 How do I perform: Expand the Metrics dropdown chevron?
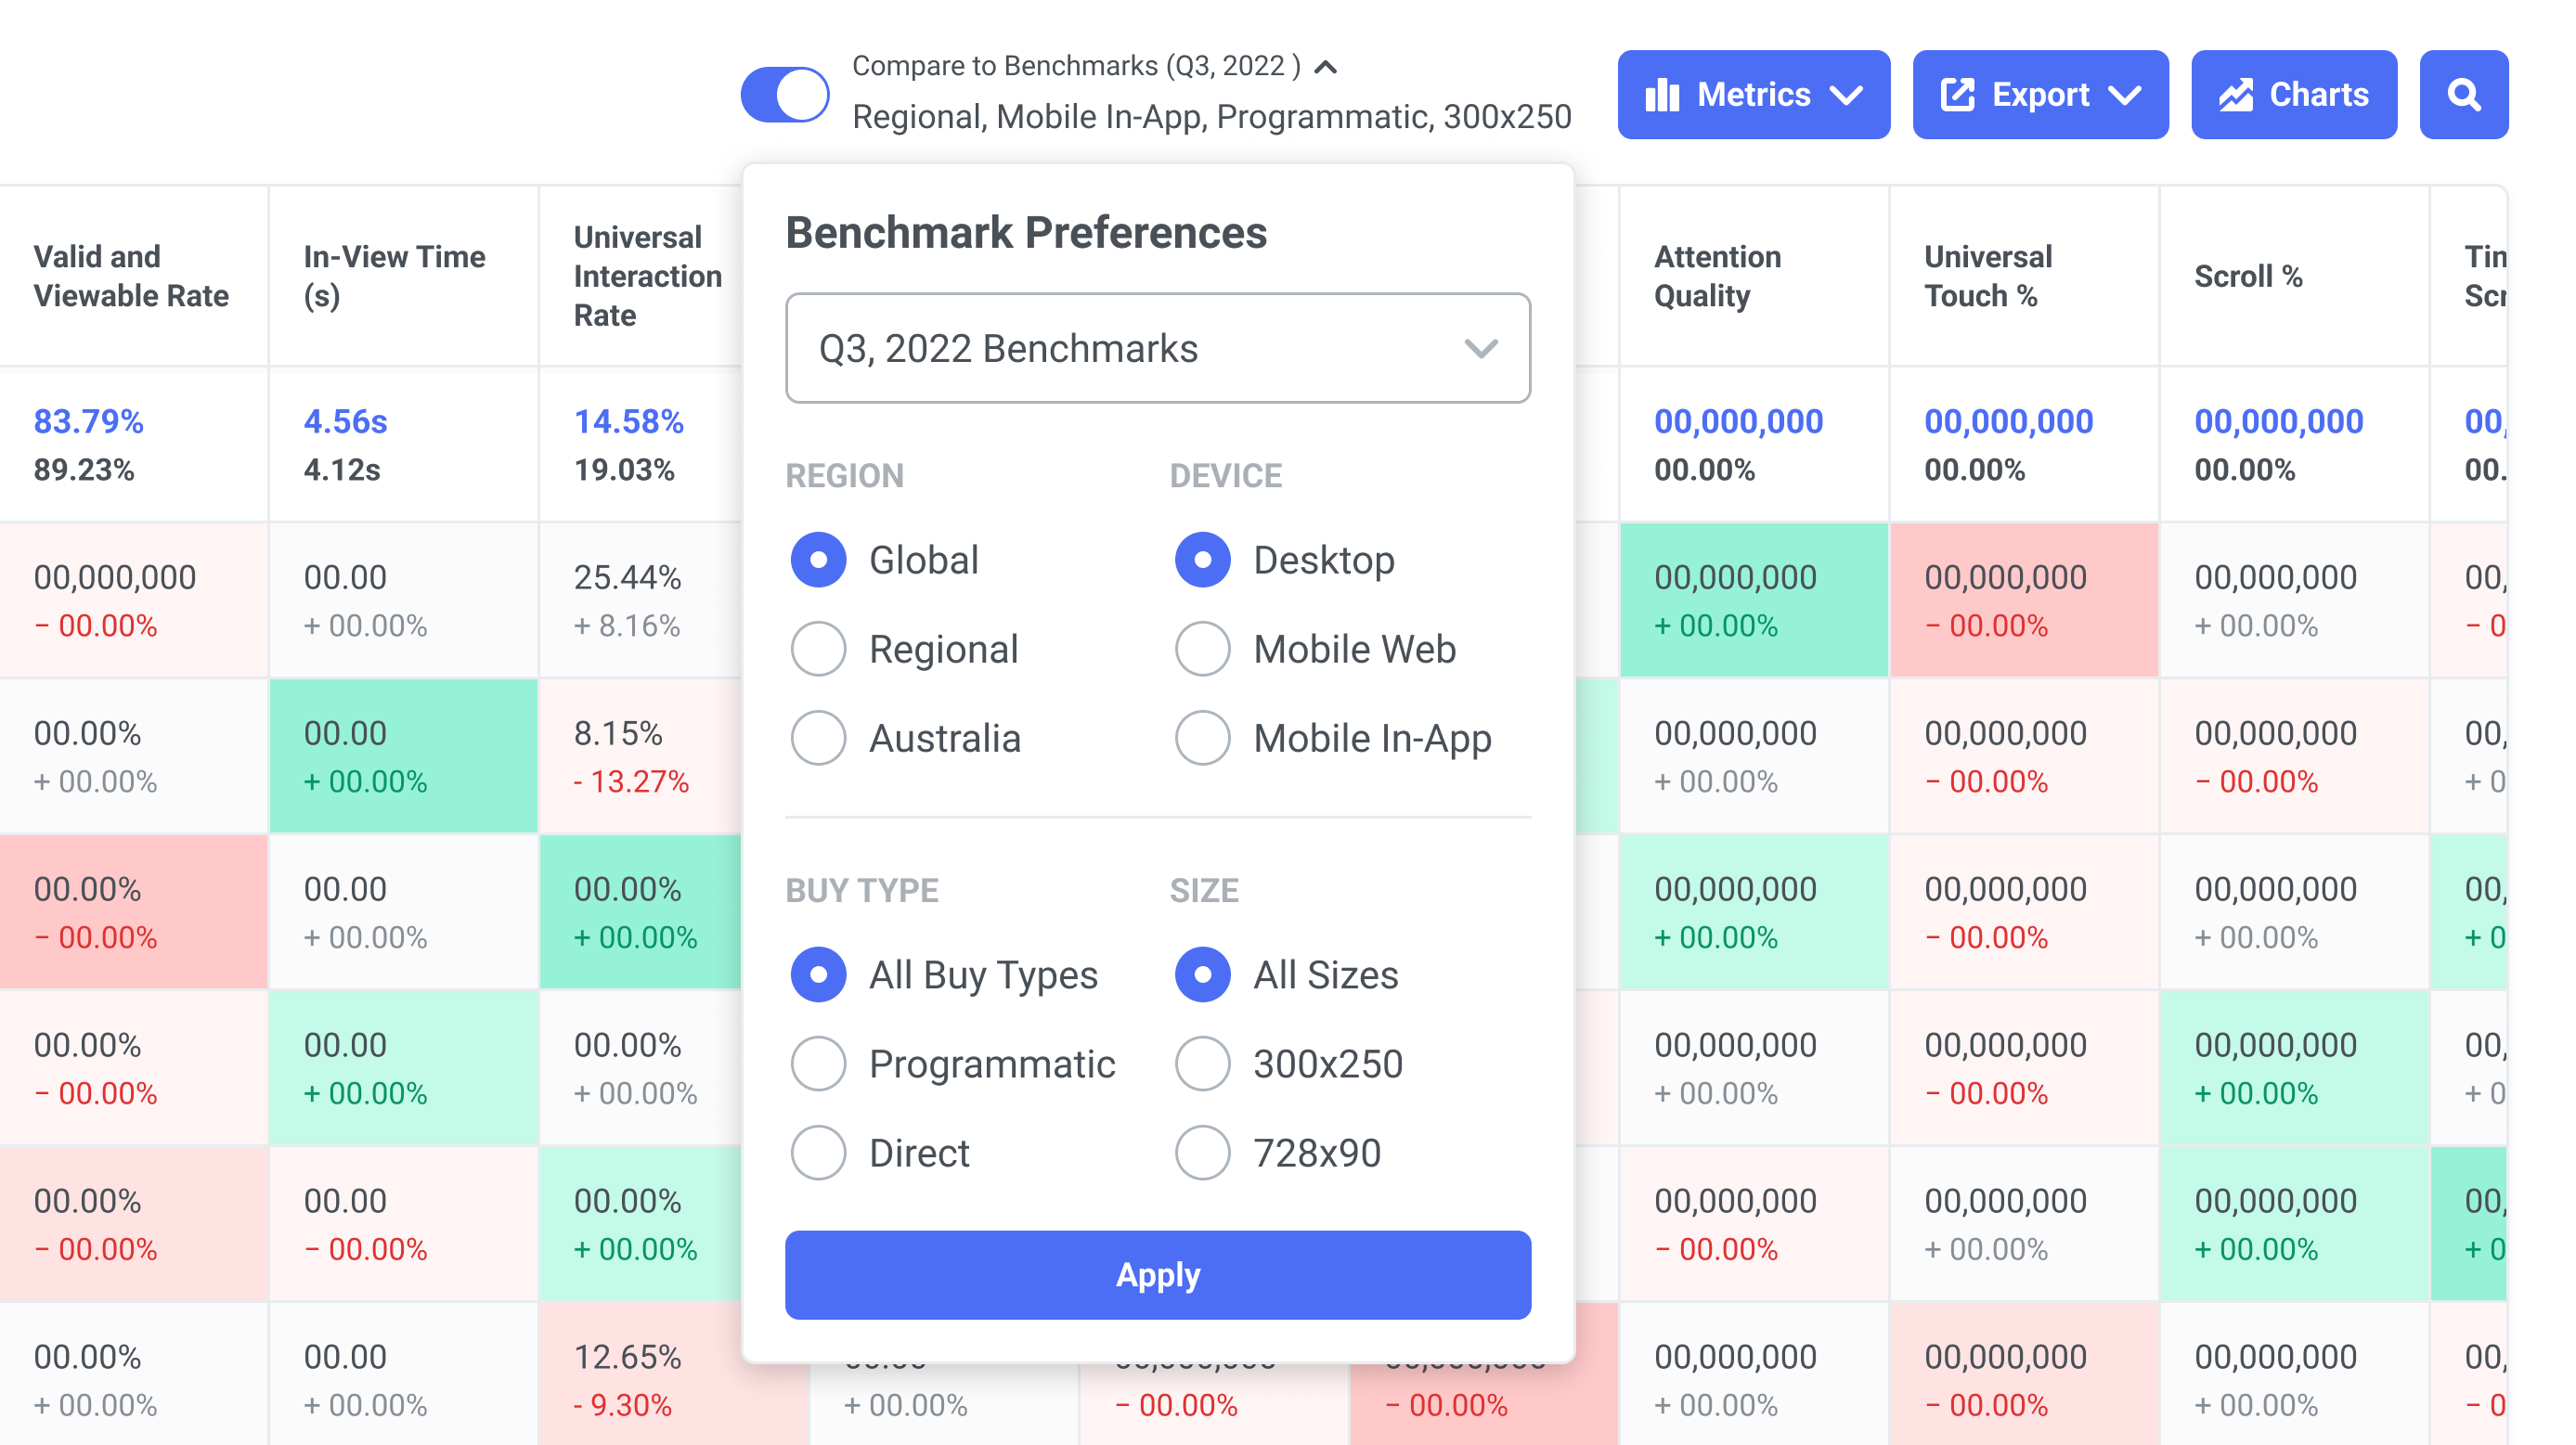pyautogui.click(x=1846, y=95)
